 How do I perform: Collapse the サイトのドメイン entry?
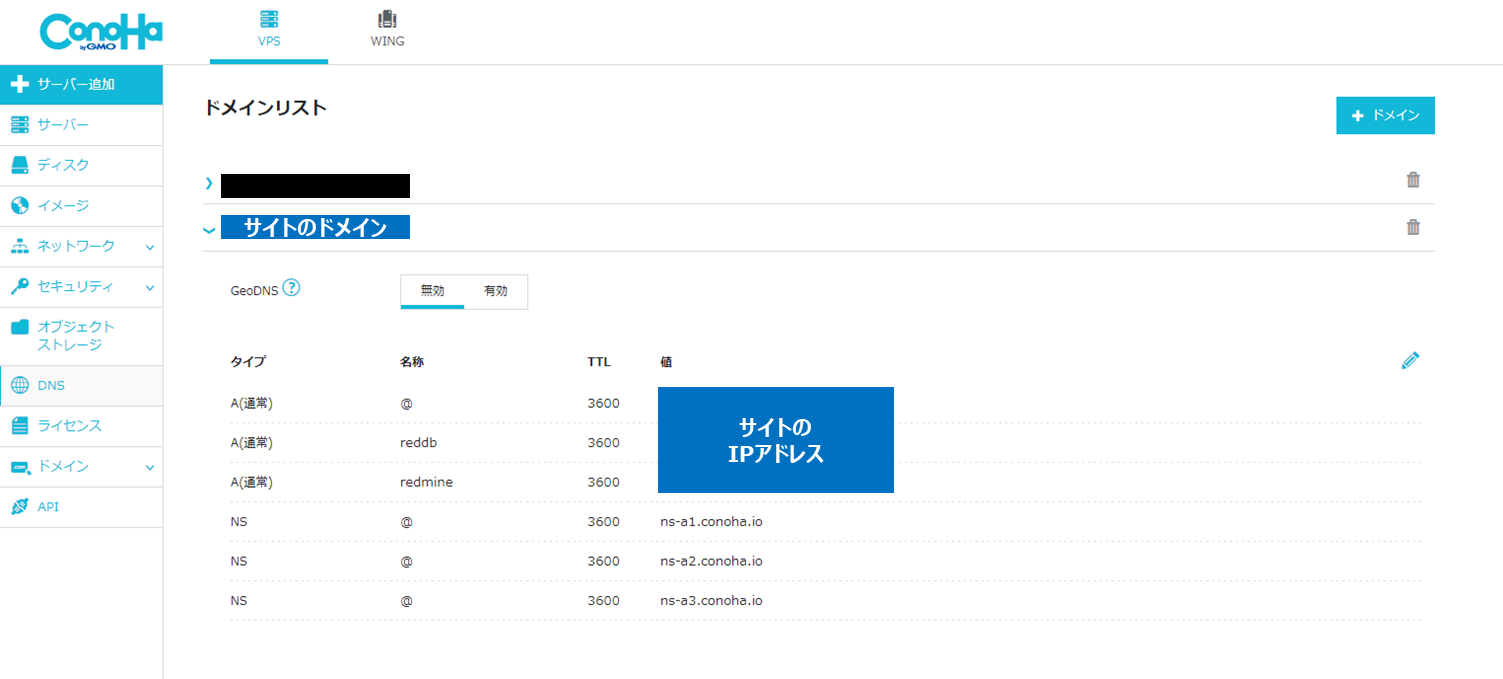(209, 230)
